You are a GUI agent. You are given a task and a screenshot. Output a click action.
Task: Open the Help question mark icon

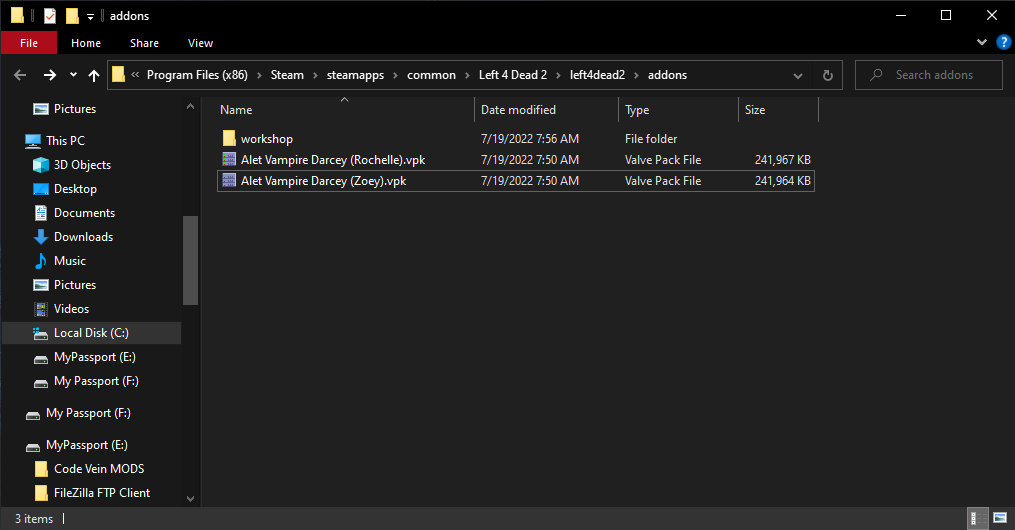pos(1003,43)
